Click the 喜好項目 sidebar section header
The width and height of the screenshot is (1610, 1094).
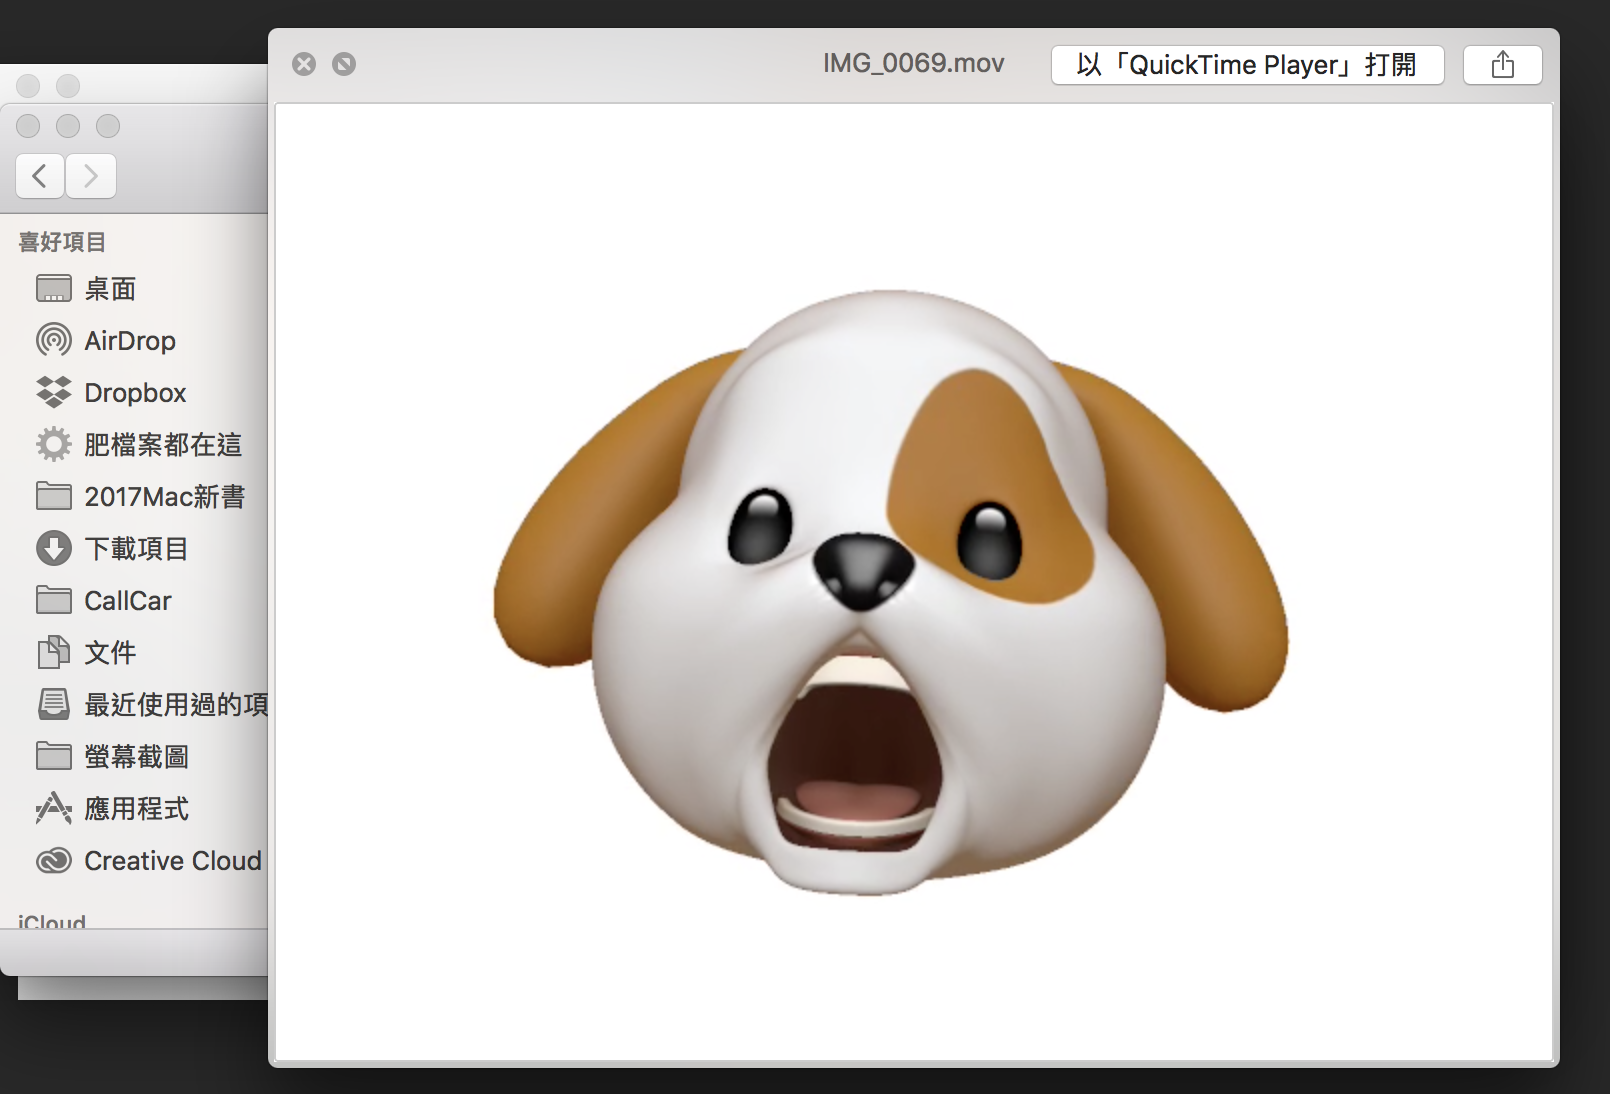pos(62,242)
